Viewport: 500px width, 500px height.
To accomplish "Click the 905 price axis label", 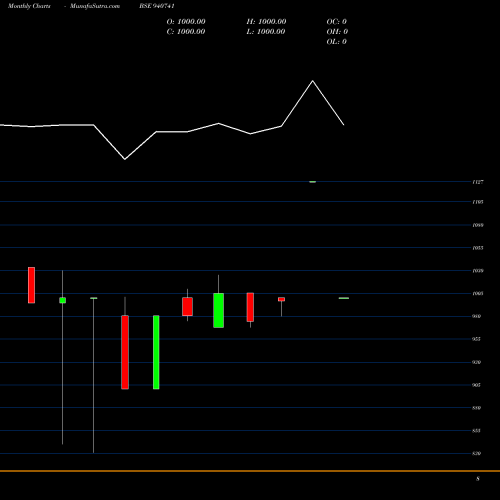I will click(477, 385).
